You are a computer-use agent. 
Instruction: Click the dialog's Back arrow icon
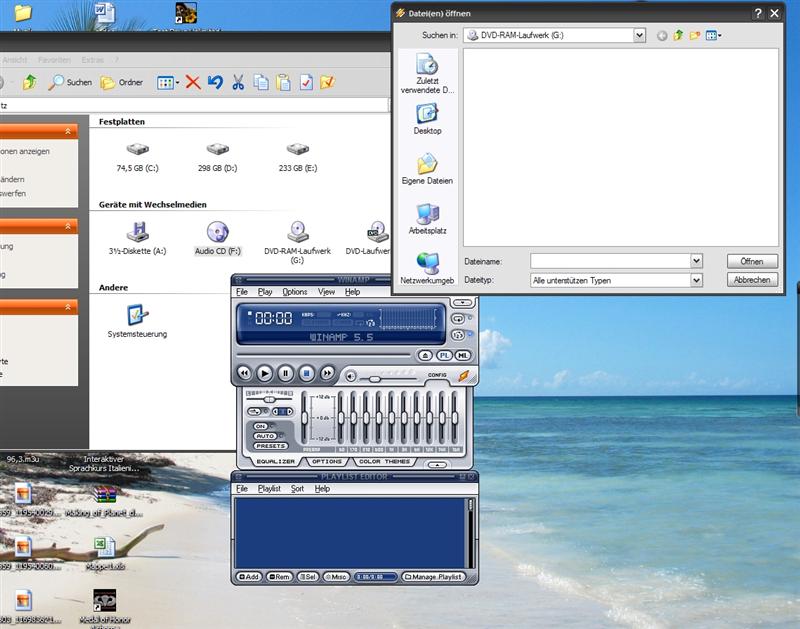662,36
